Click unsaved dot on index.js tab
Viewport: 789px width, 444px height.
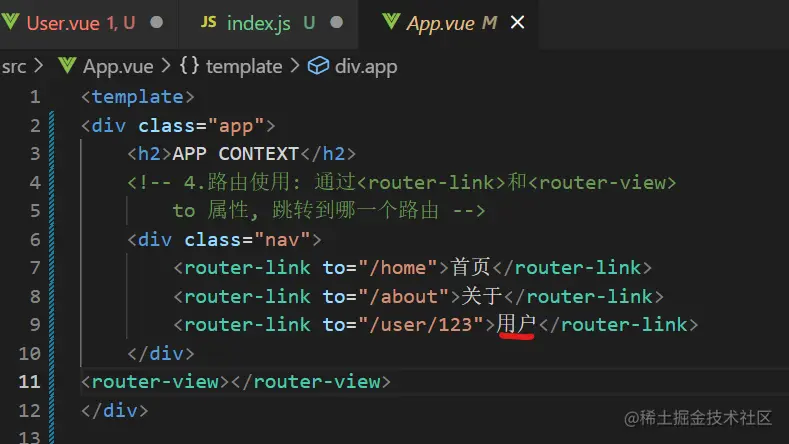(x=337, y=22)
